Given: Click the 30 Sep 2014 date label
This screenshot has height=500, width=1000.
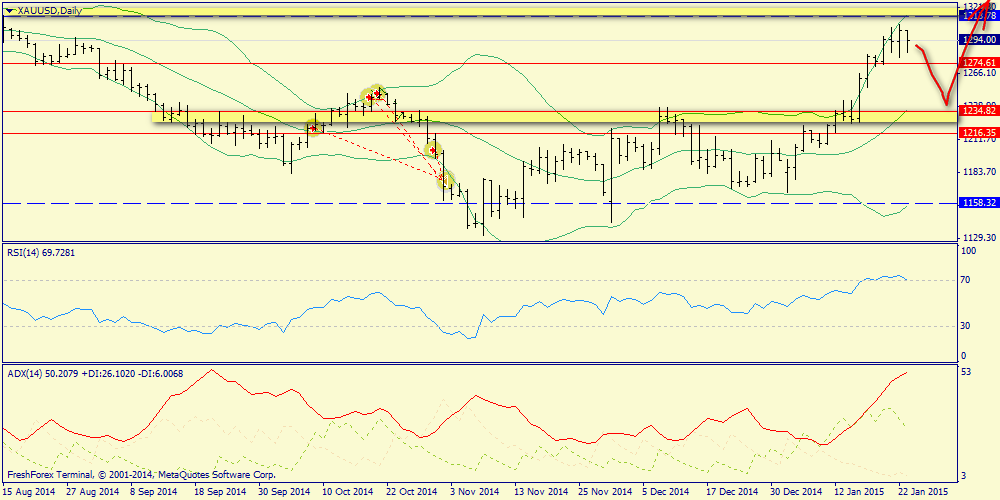Looking at the screenshot, I should [283, 492].
